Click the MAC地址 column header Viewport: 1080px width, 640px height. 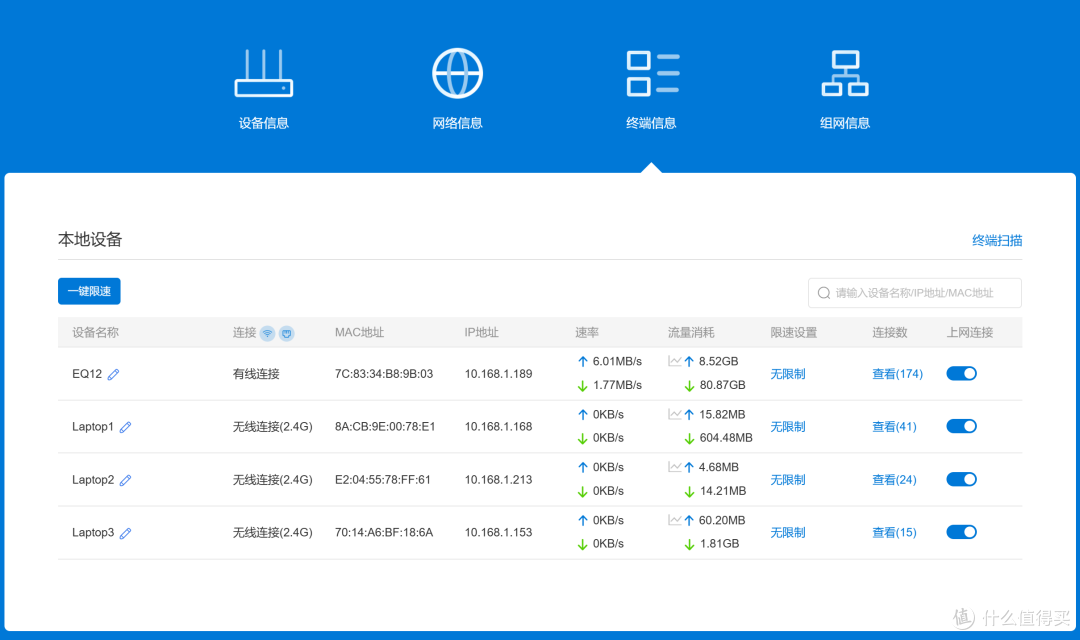point(360,333)
